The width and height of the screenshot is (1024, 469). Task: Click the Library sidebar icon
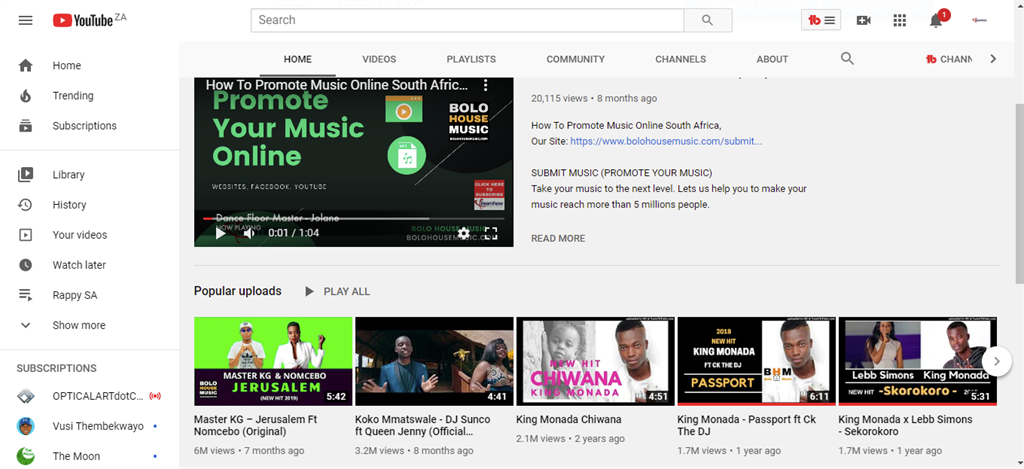tap(25, 174)
